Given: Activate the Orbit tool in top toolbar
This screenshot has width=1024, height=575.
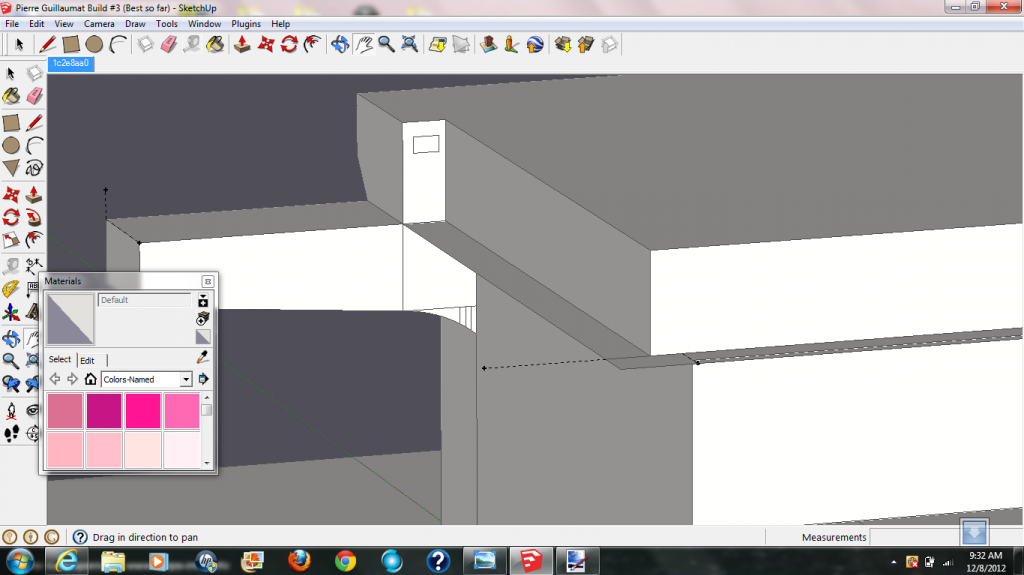Looking at the screenshot, I should click(x=340, y=44).
